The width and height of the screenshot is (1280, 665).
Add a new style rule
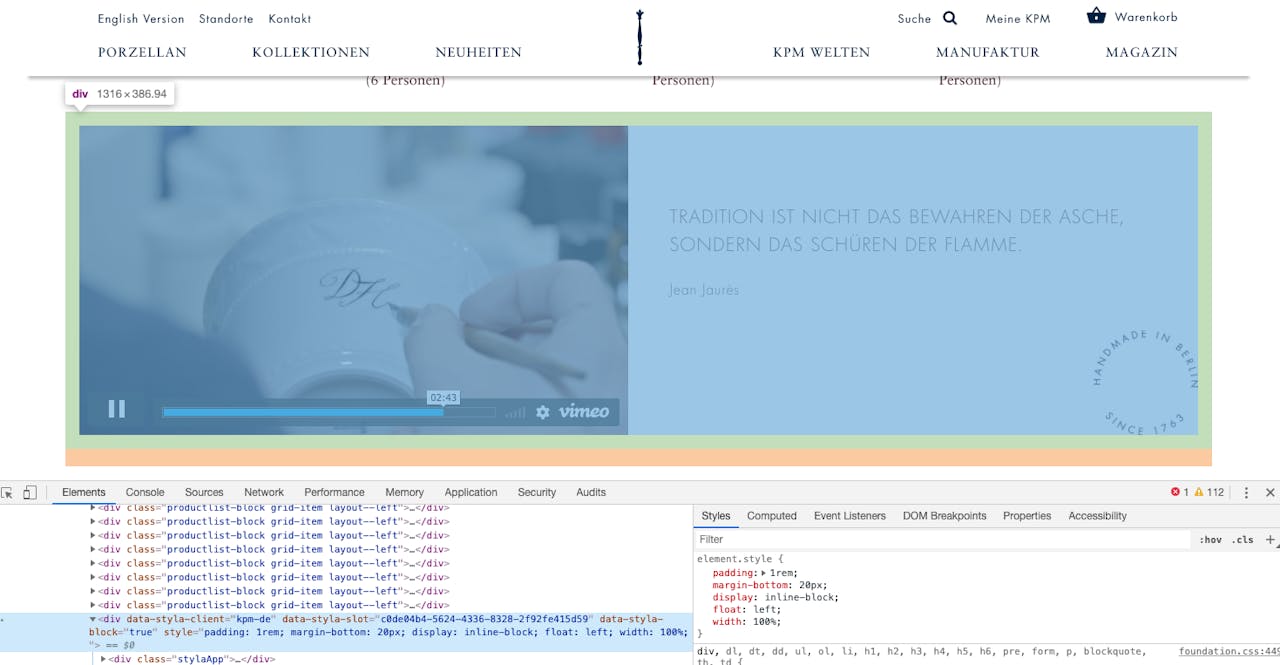coord(1271,540)
